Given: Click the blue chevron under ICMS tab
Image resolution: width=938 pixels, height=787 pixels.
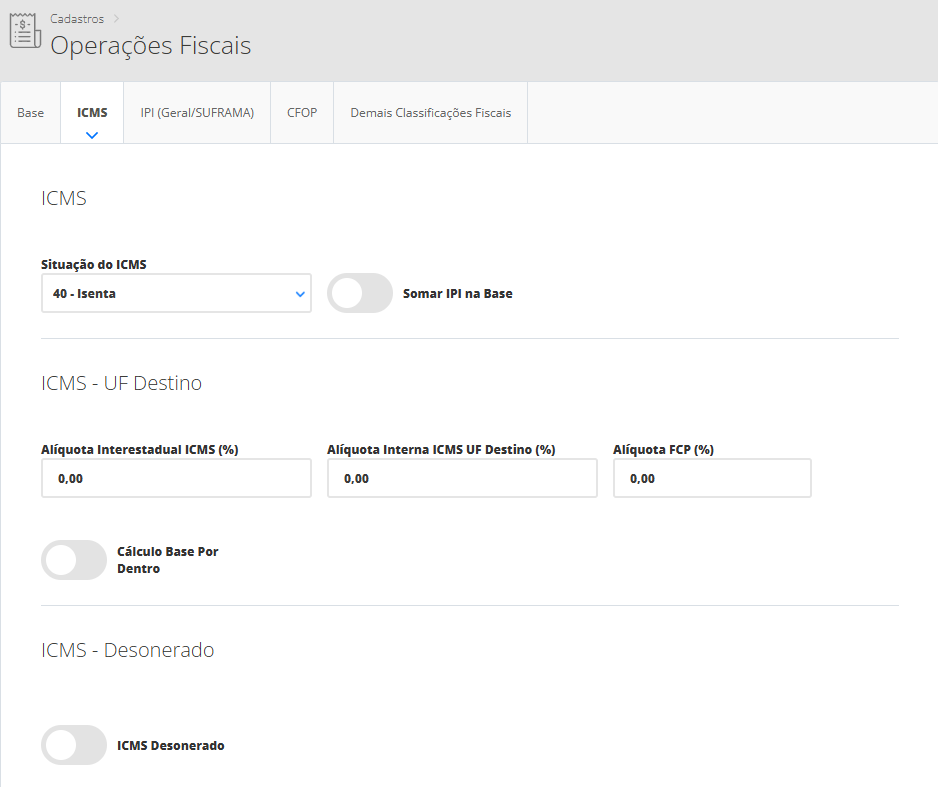Looking at the screenshot, I should click(92, 134).
